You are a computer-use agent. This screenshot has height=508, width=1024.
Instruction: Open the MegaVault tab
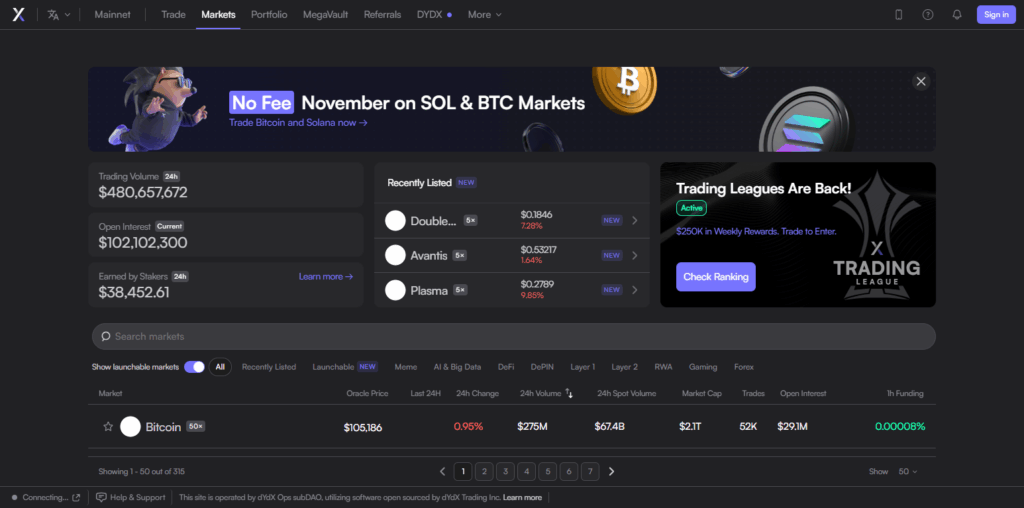[326, 15]
